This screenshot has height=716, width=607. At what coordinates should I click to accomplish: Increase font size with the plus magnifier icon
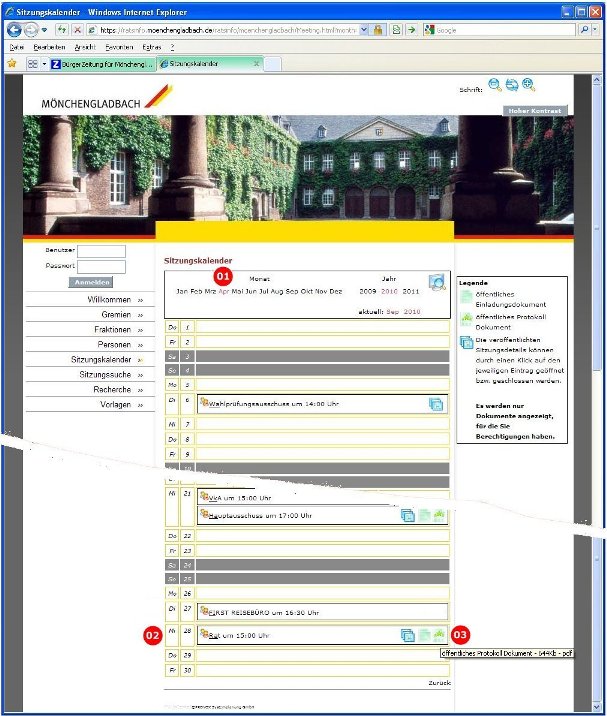pos(529,85)
